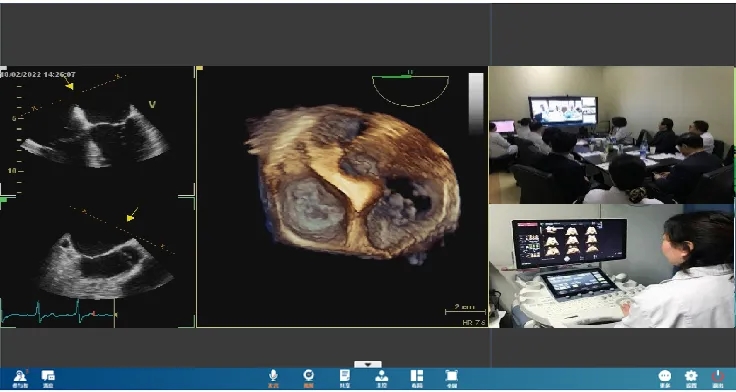Select the conference room video feed
The height and width of the screenshot is (392, 736).
(x=611, y=135)
